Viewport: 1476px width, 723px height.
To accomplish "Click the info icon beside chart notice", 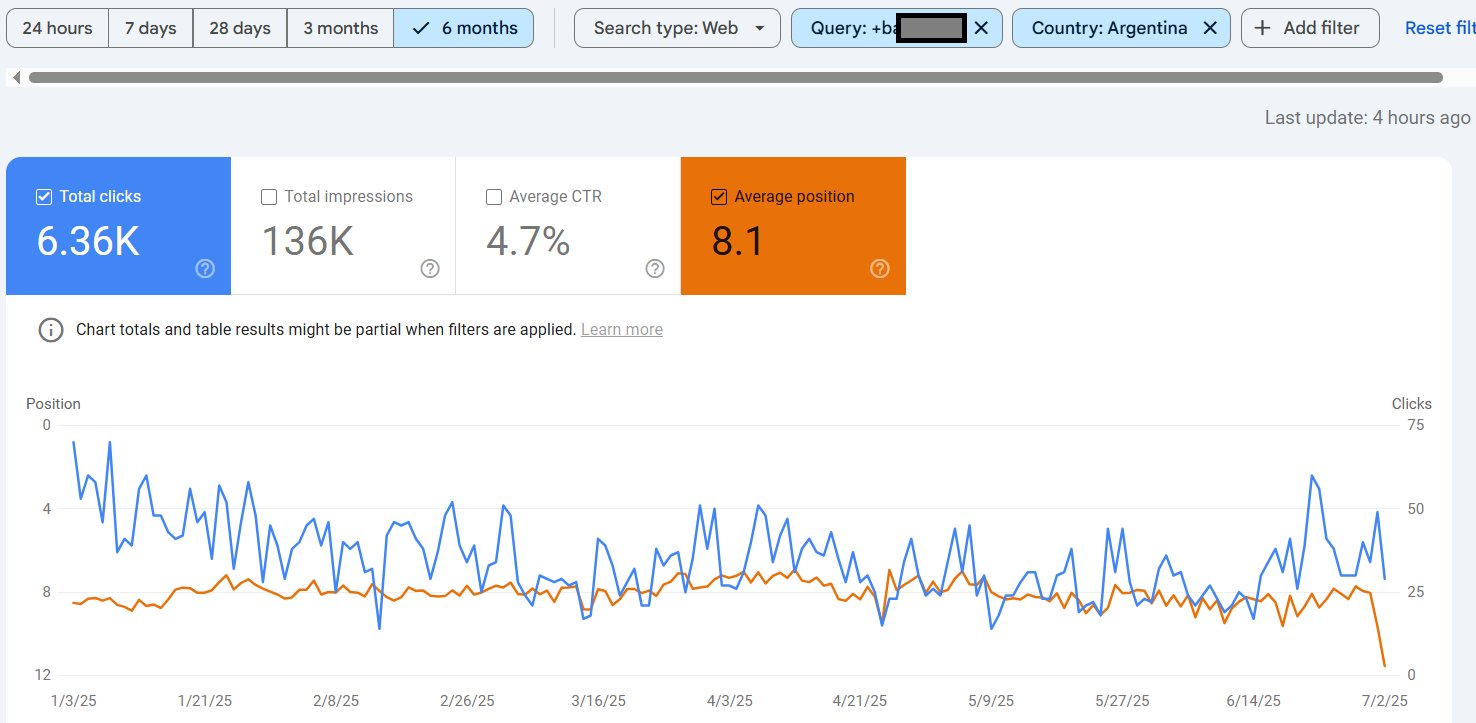I will pos(51,330).
